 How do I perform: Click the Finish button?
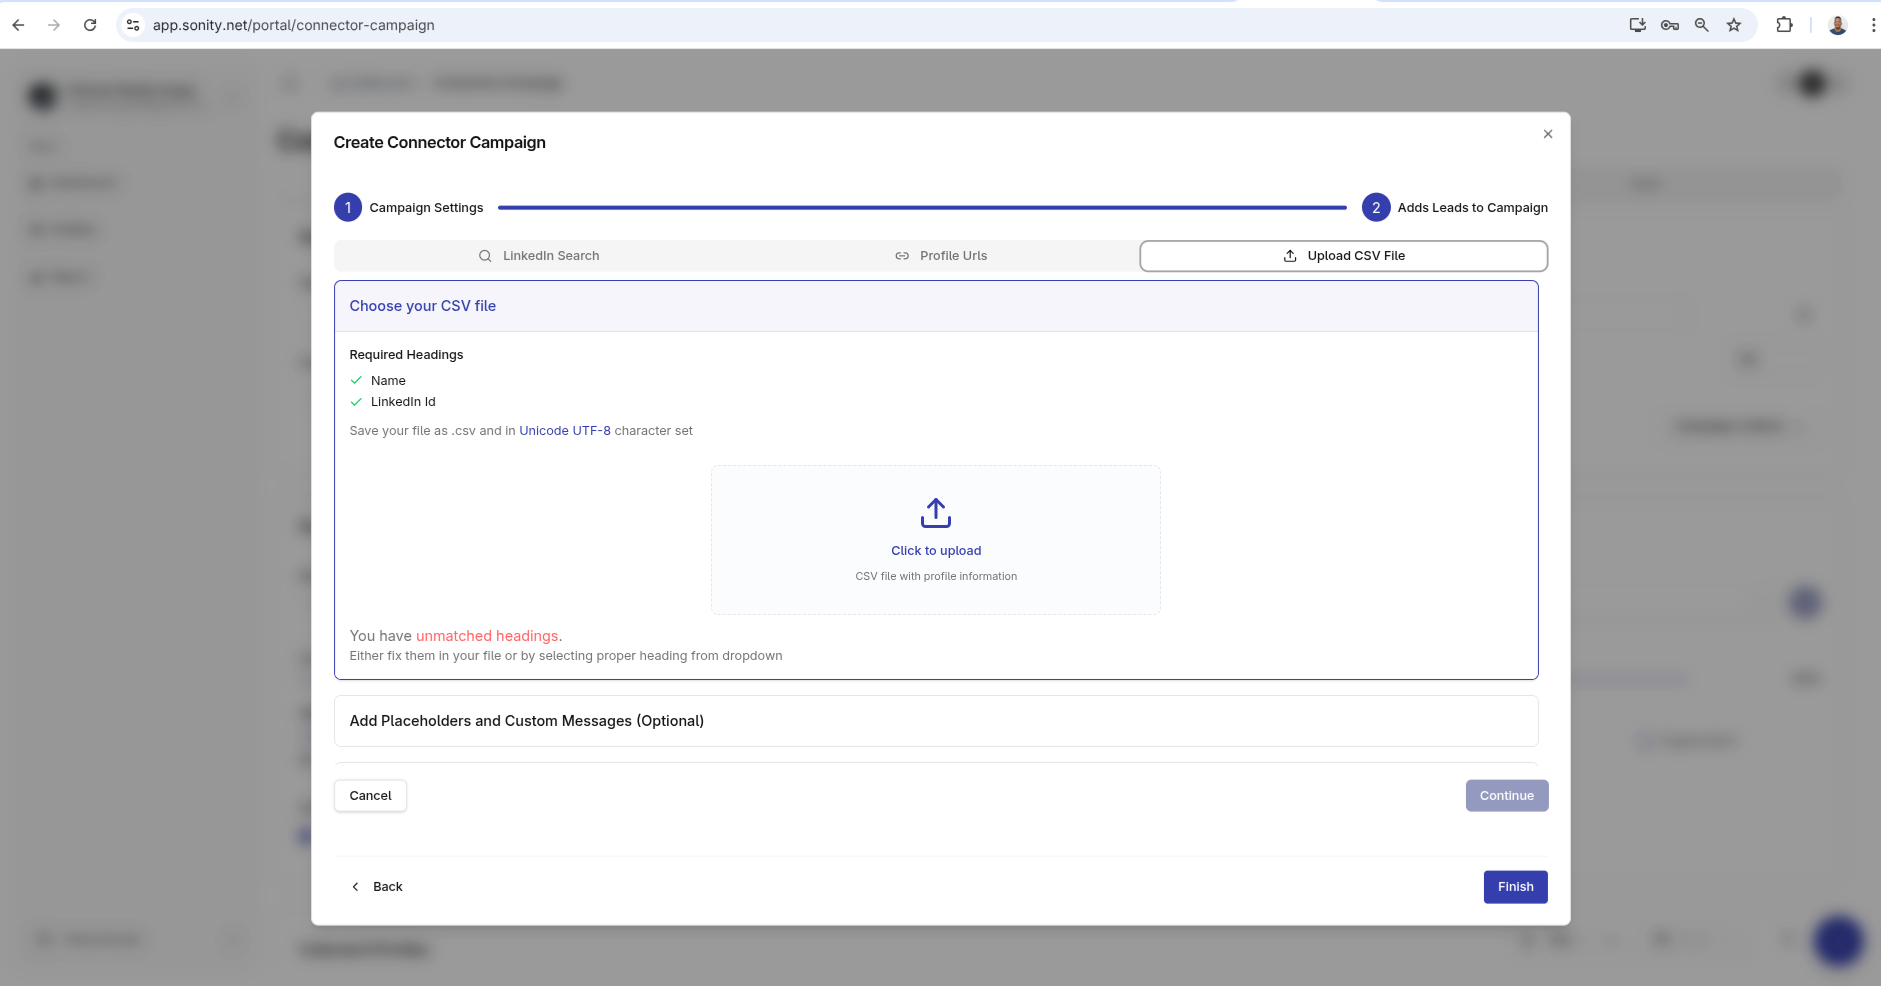coord(1515,887)
